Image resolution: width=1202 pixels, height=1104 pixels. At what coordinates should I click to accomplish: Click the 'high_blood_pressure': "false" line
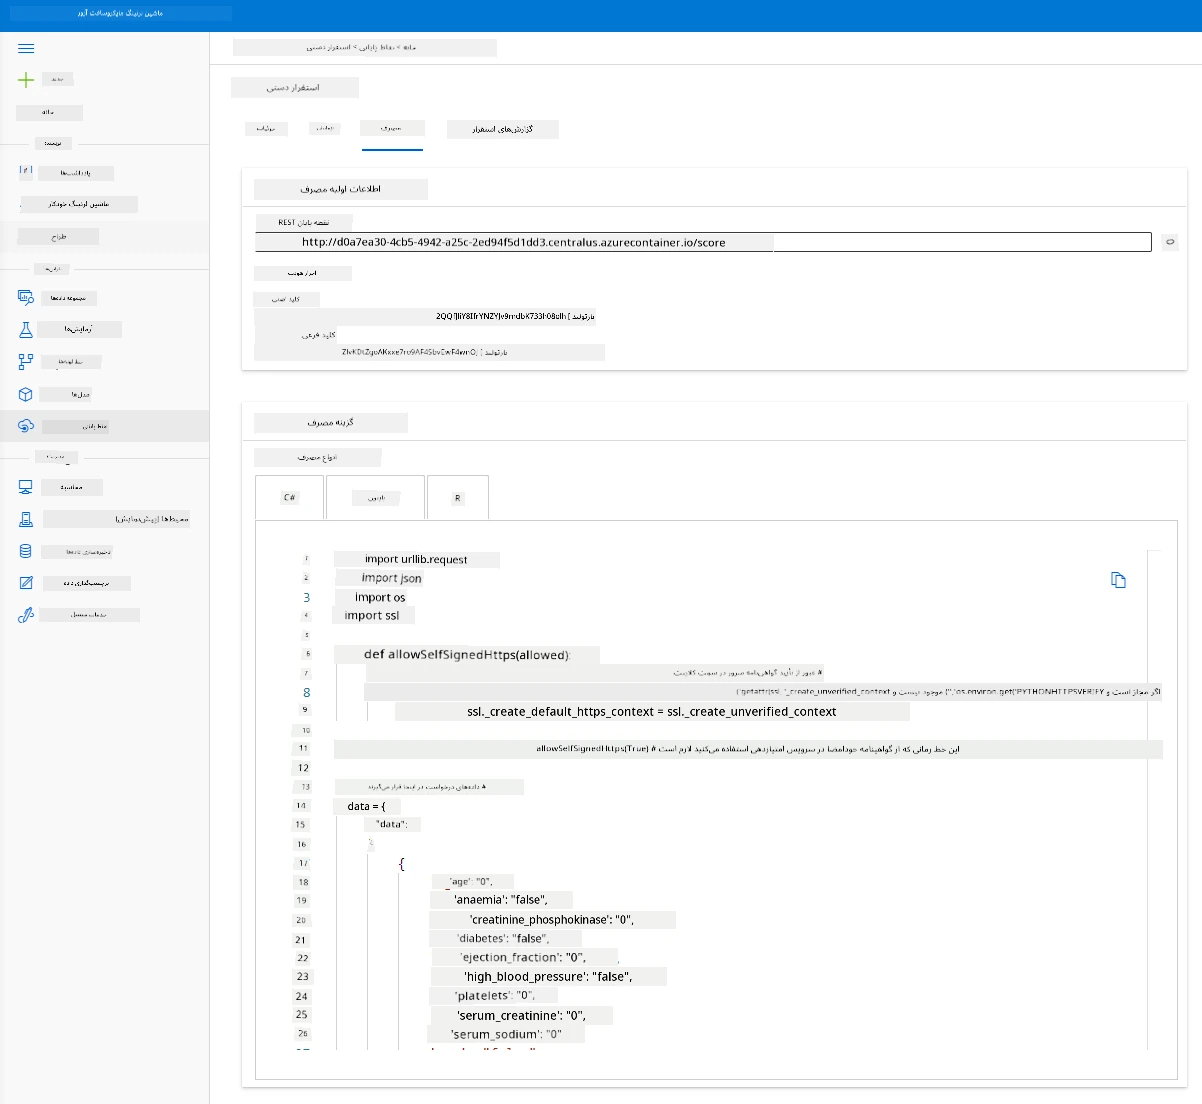pyautogui.click(x=548, y=976)
